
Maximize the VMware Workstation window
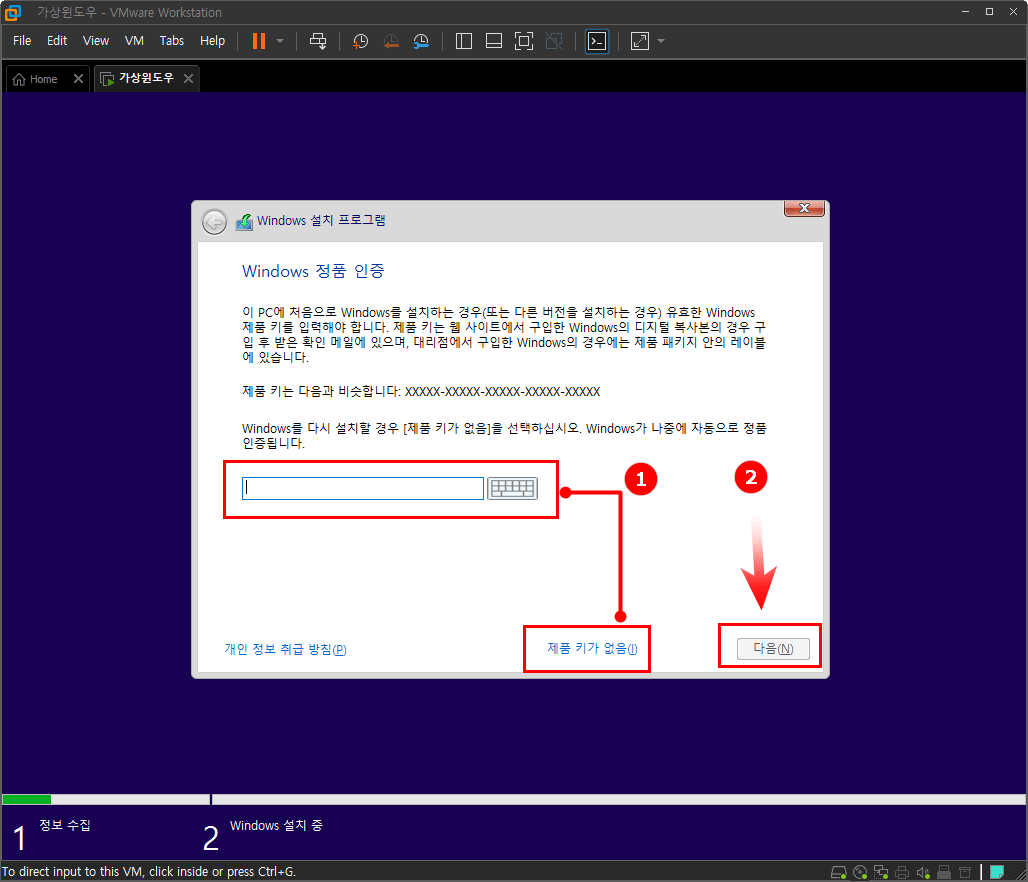[989, 12]
